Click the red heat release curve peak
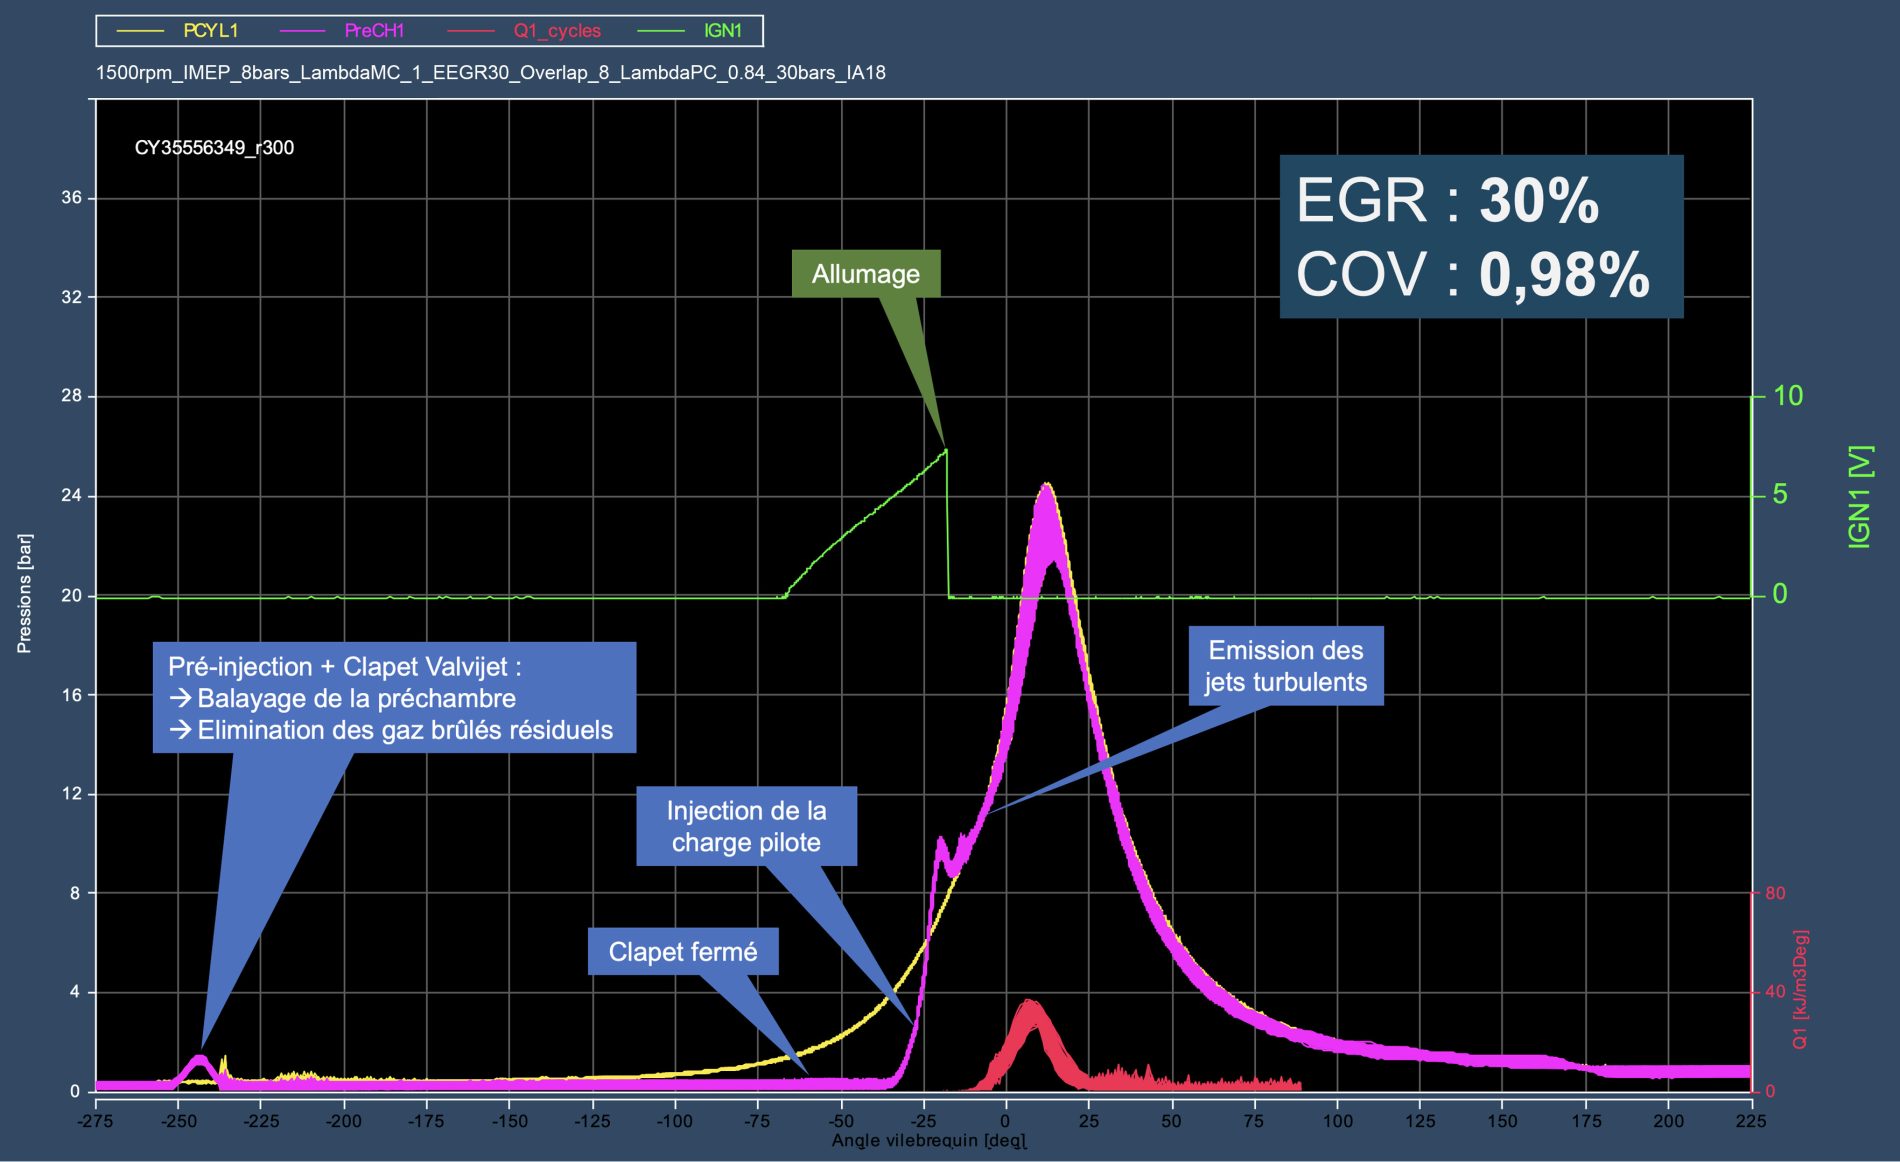Image resolution: width=1900 pixels, height=1162 pixels. (1030, 1003)
